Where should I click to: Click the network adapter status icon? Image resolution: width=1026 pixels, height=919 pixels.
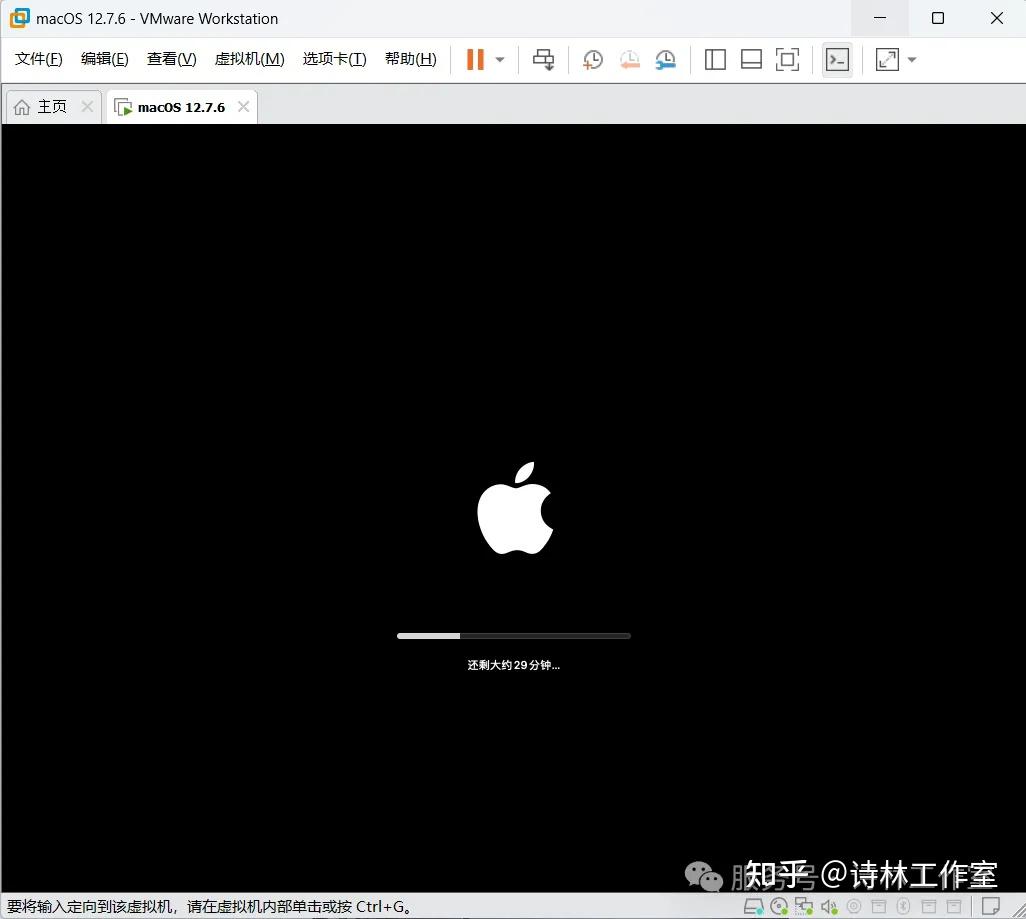point(804,907)
